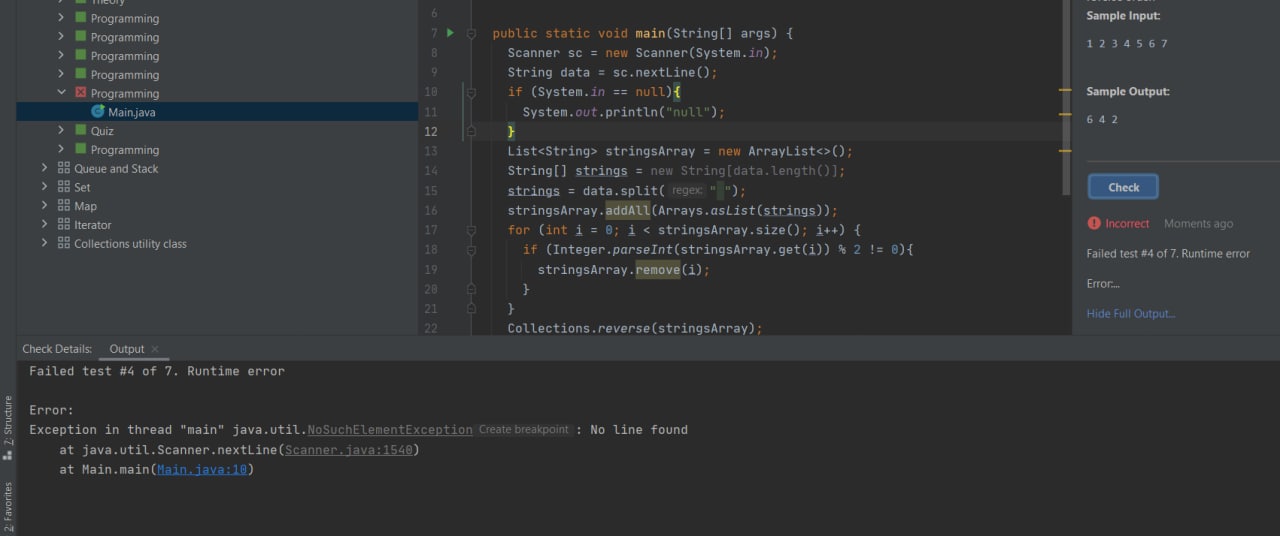The height and width of the screenshot is (536, 1280).
Task: Click the red failed-task icon beside Programming
Action: tap(81, 93)
